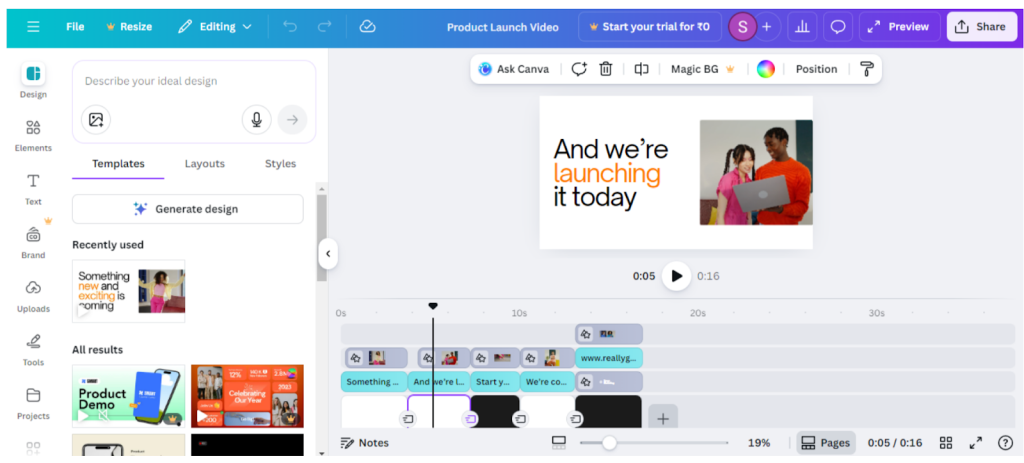Switch to the Templates tab
Image resolution: width=1024 pixels, height=463 pixels.
(x=118, y=164)
